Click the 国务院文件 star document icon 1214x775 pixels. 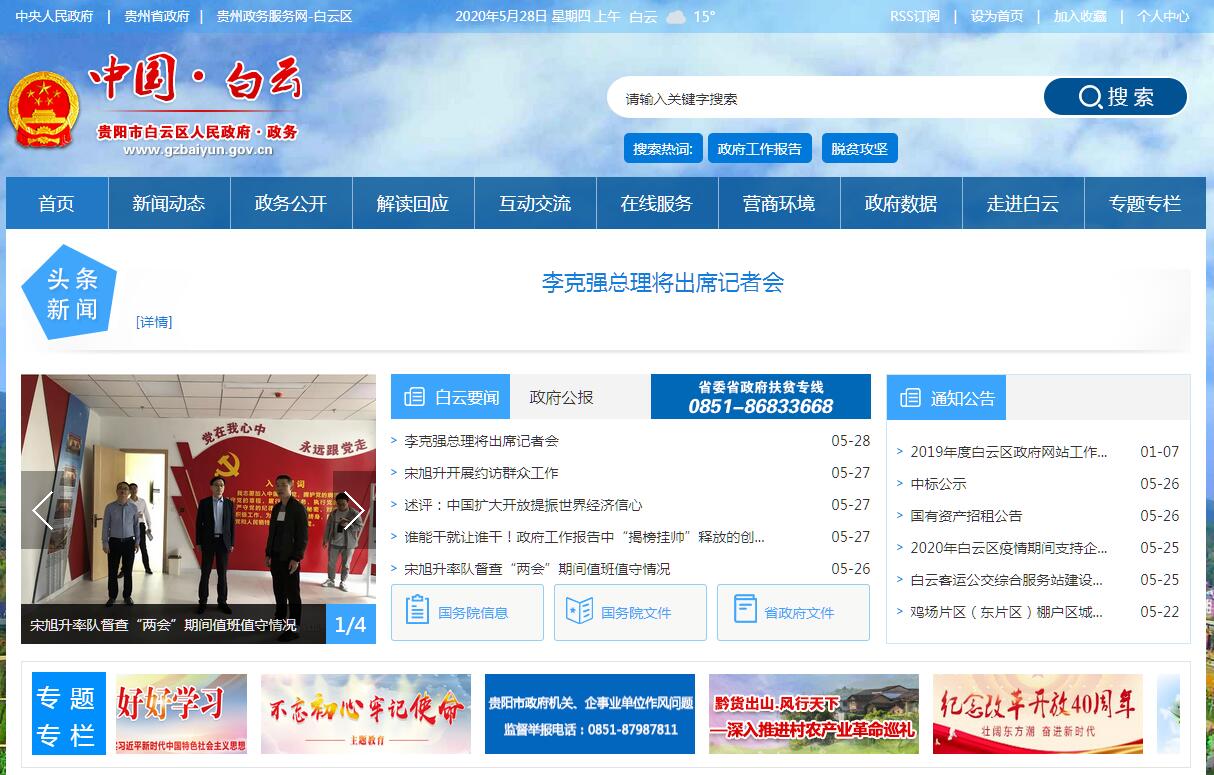tap(580, 610)
